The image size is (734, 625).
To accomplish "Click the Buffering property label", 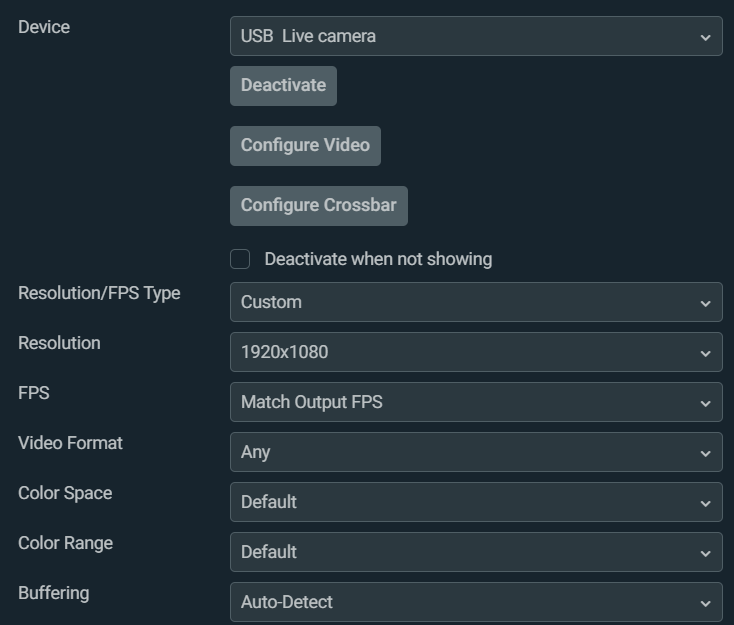I will (54, 593).
